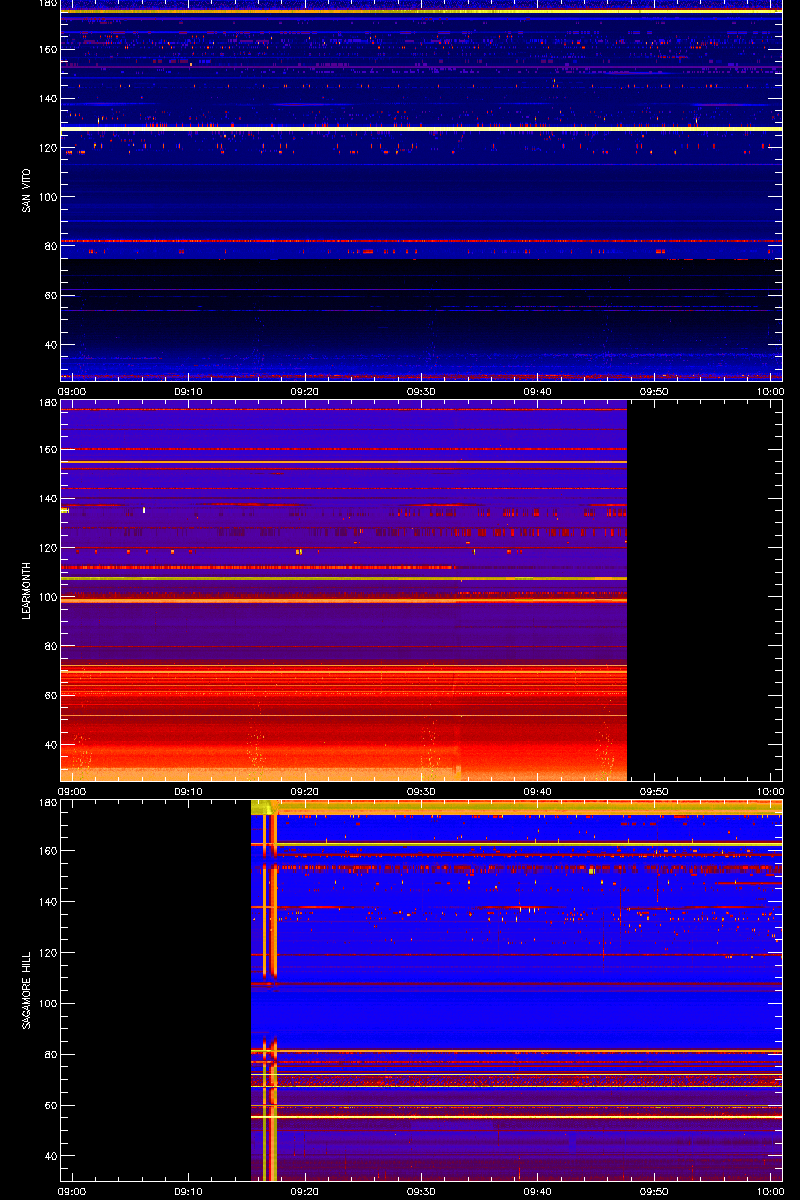Pick the 60 frequency tick on Sagamore Hill axis
This screenshot has width=800, height=1200.
pyautogui.click(x=49, y=1105)
